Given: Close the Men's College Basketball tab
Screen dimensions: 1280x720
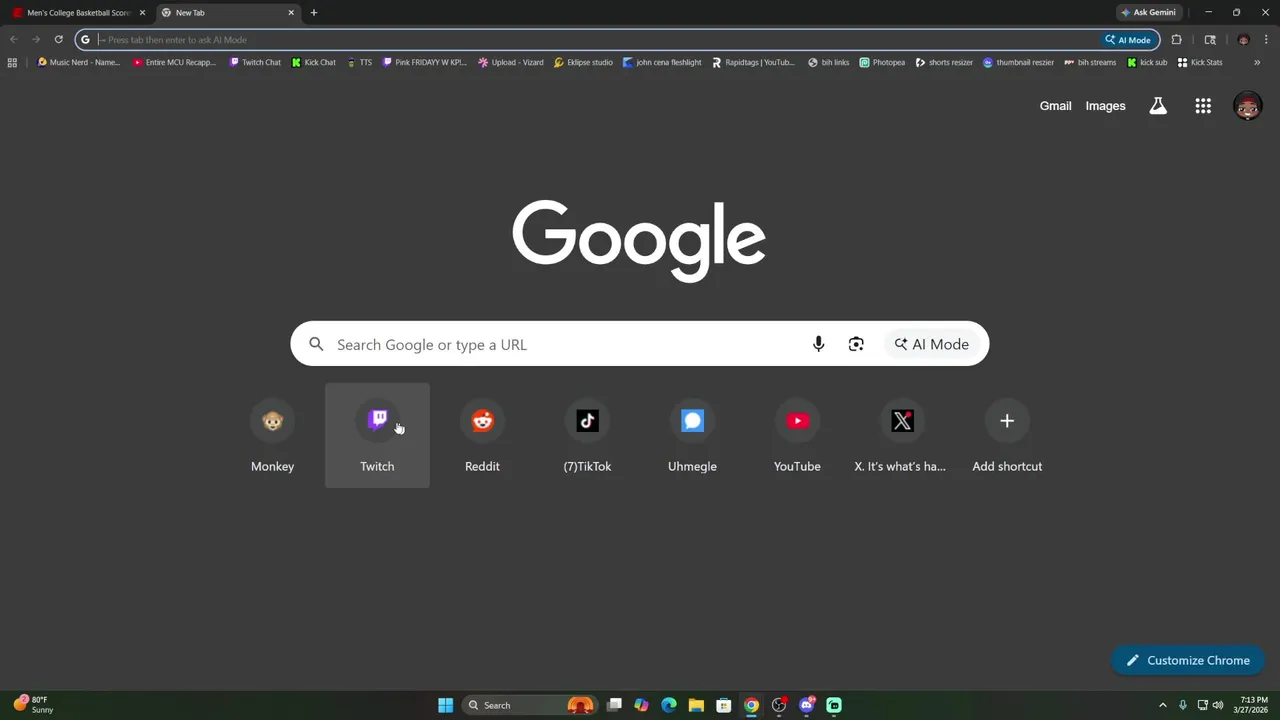Looking at the screenshot, I should (x=142, y=13).
